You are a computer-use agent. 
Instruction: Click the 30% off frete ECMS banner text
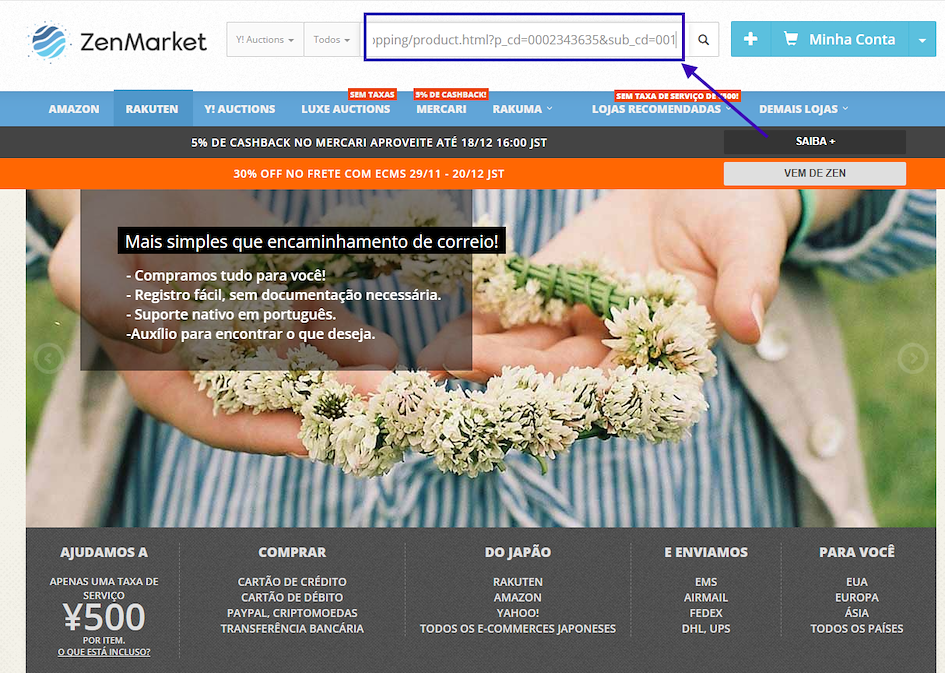[369, 174]
